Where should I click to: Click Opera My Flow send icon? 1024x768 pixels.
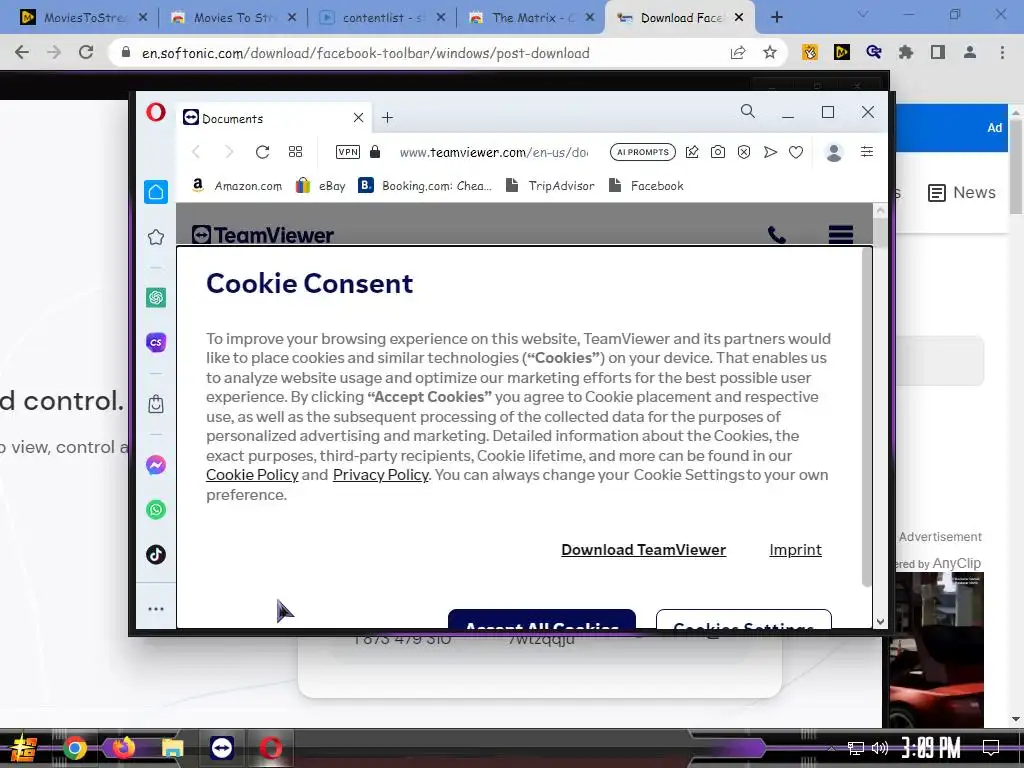[x=770, y=152]
